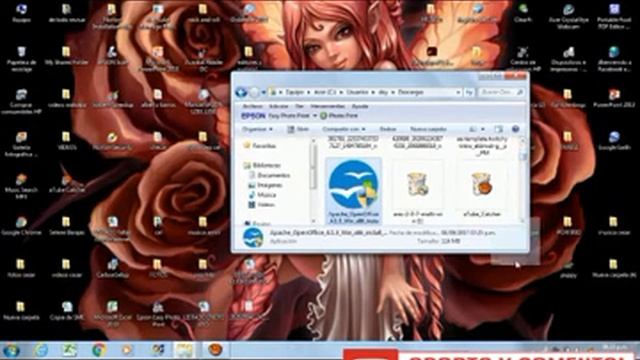The width and height of the screenshot is (640, 360).
Task: Open the view options dropdown arrow
Action: click(483, 129)
